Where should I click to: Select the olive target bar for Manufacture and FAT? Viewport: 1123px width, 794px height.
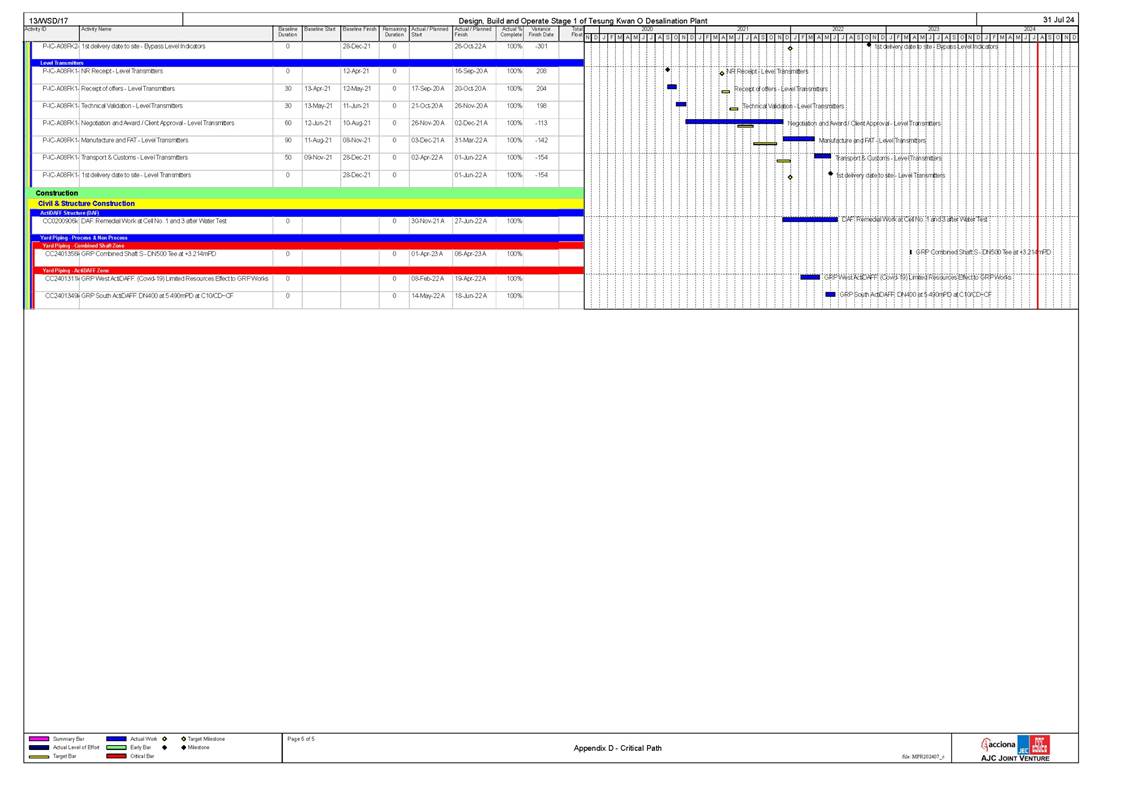[x=764, y=144]
